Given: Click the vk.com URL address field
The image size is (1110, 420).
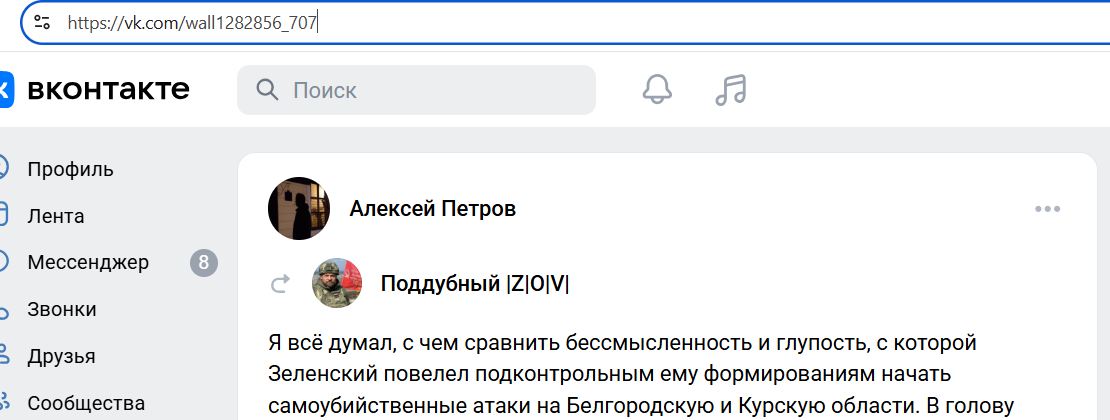Looking at the screenshot, I should 500,22.
